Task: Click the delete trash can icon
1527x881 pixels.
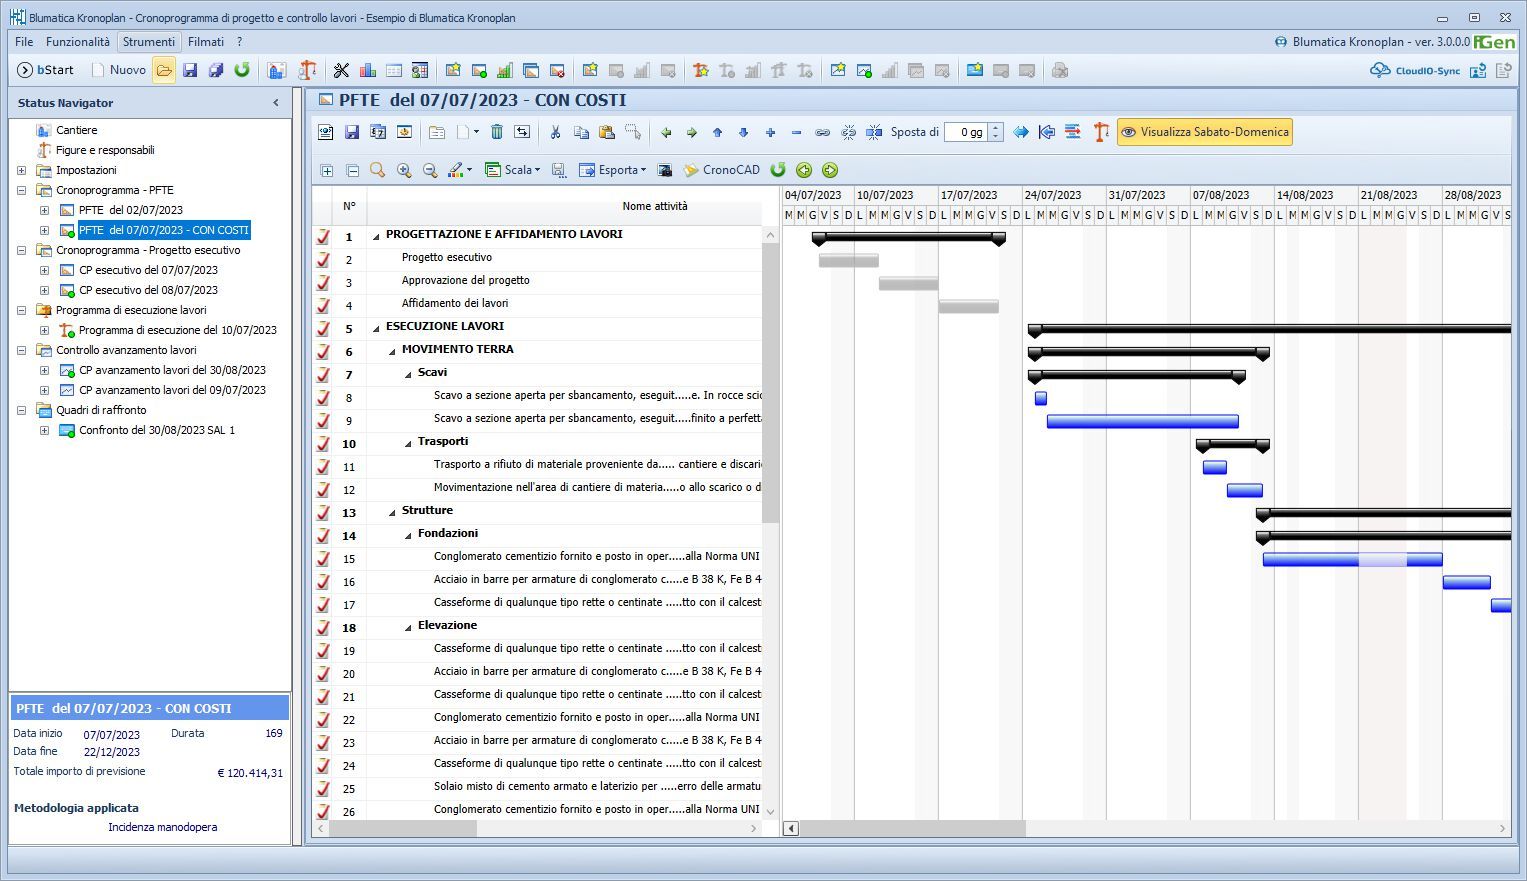Action: tap(497, 132)
